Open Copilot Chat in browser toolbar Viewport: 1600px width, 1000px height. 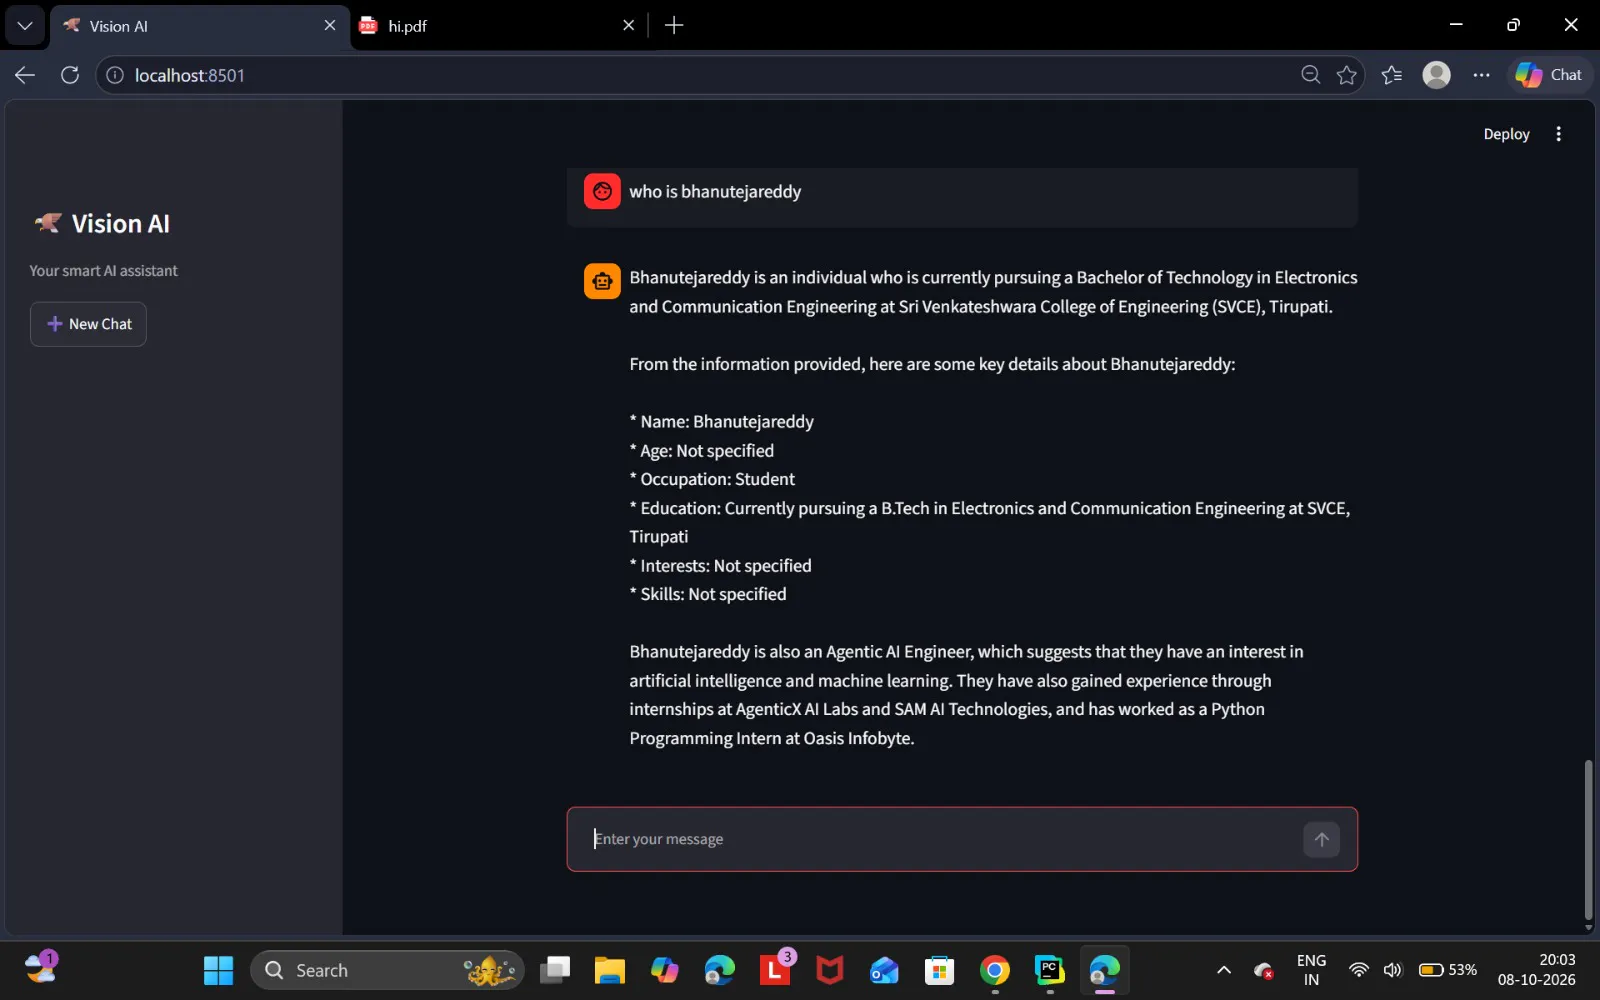[1549, 75]
